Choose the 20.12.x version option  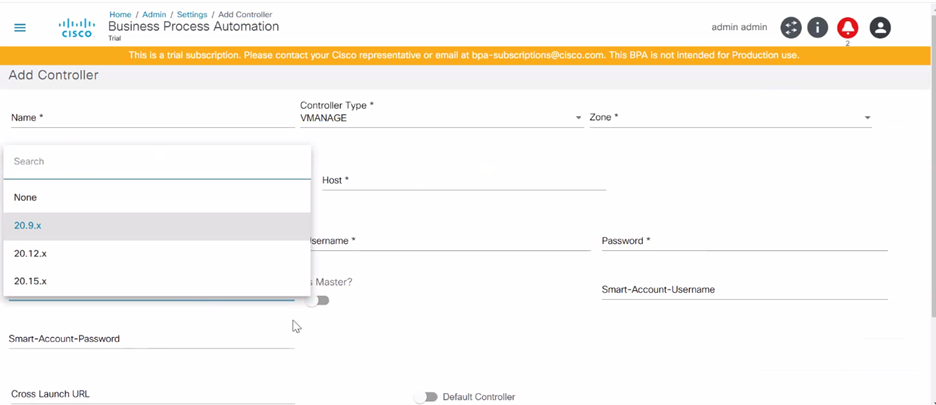[31, 254]
